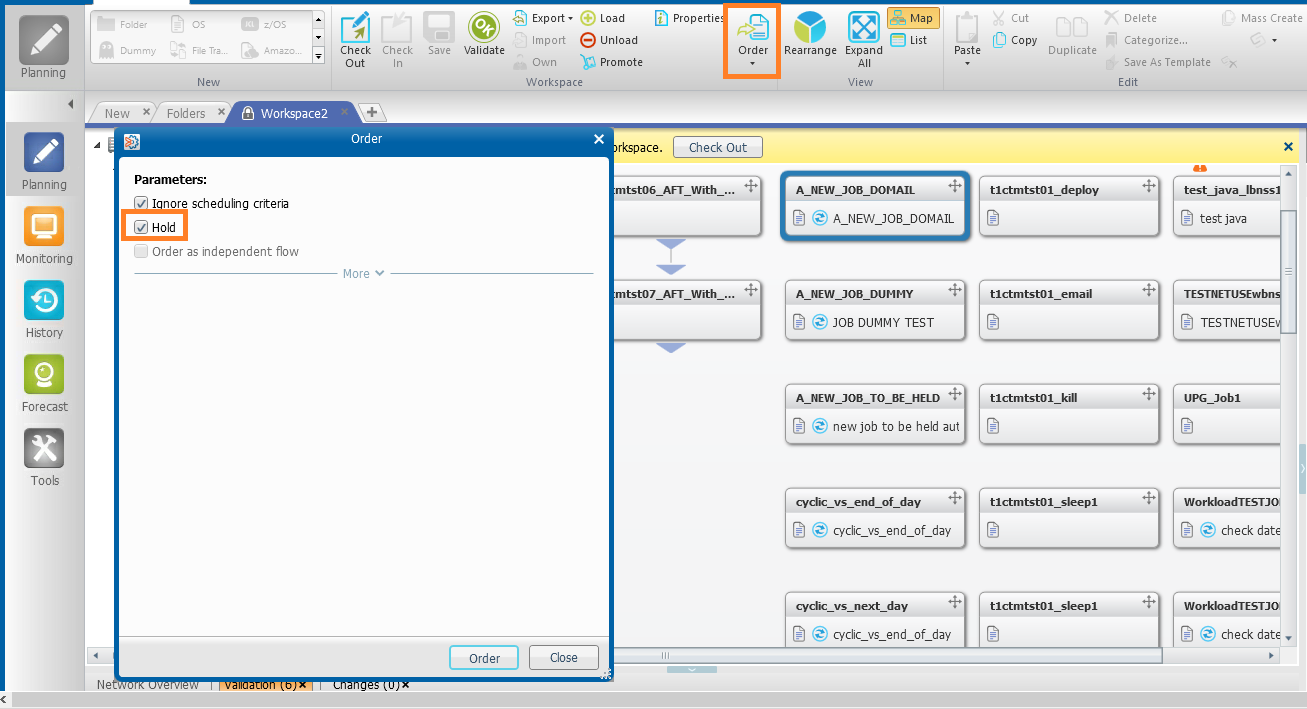The height and width of the screenshot is (709, 1307).
Task: Click move handle on t1ctmtst01_deploy tile
Action: point(1149,186)
